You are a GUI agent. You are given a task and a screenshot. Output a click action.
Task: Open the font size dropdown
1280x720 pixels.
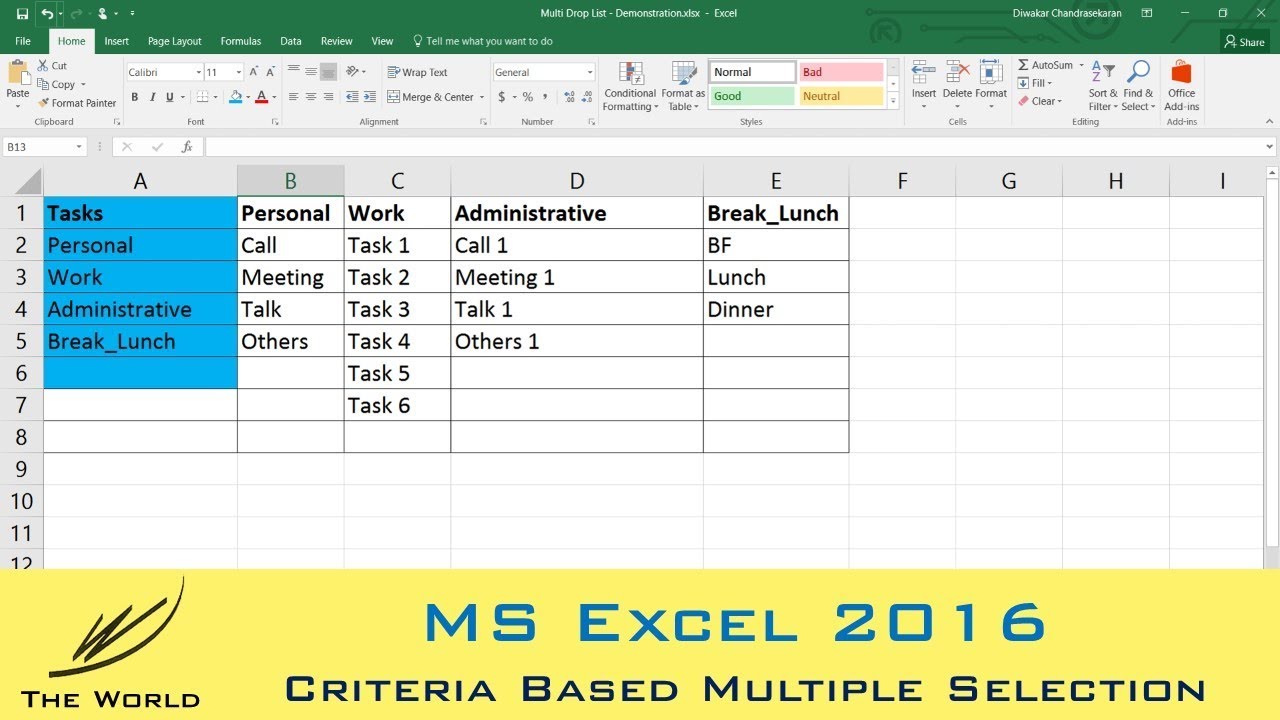pos(238,72)
